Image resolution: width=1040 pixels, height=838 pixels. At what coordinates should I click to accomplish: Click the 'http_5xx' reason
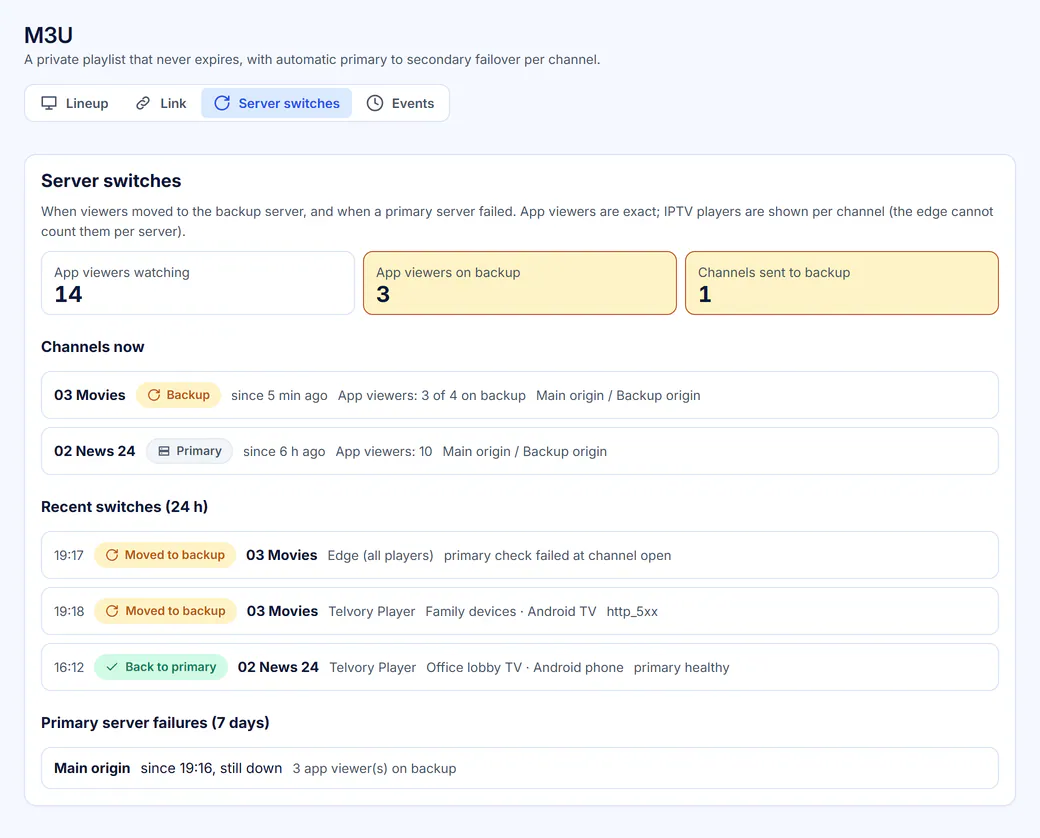click(x=632, y=612)
